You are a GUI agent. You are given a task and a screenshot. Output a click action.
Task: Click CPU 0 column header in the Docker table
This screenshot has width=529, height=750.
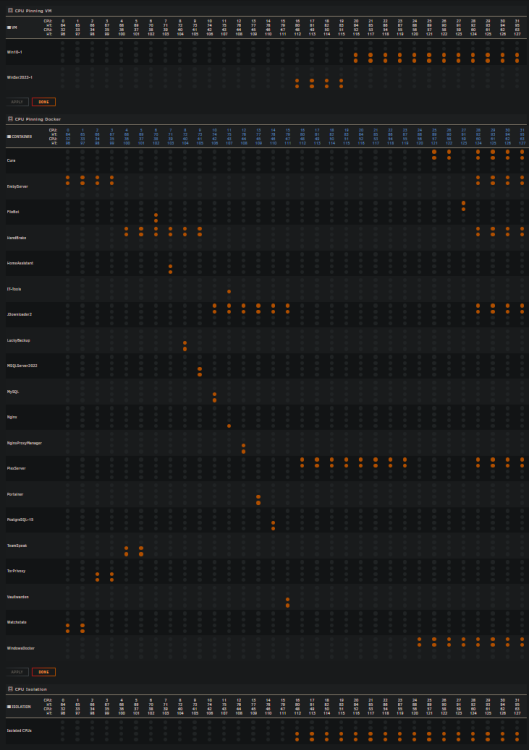(x=68, y=130)
